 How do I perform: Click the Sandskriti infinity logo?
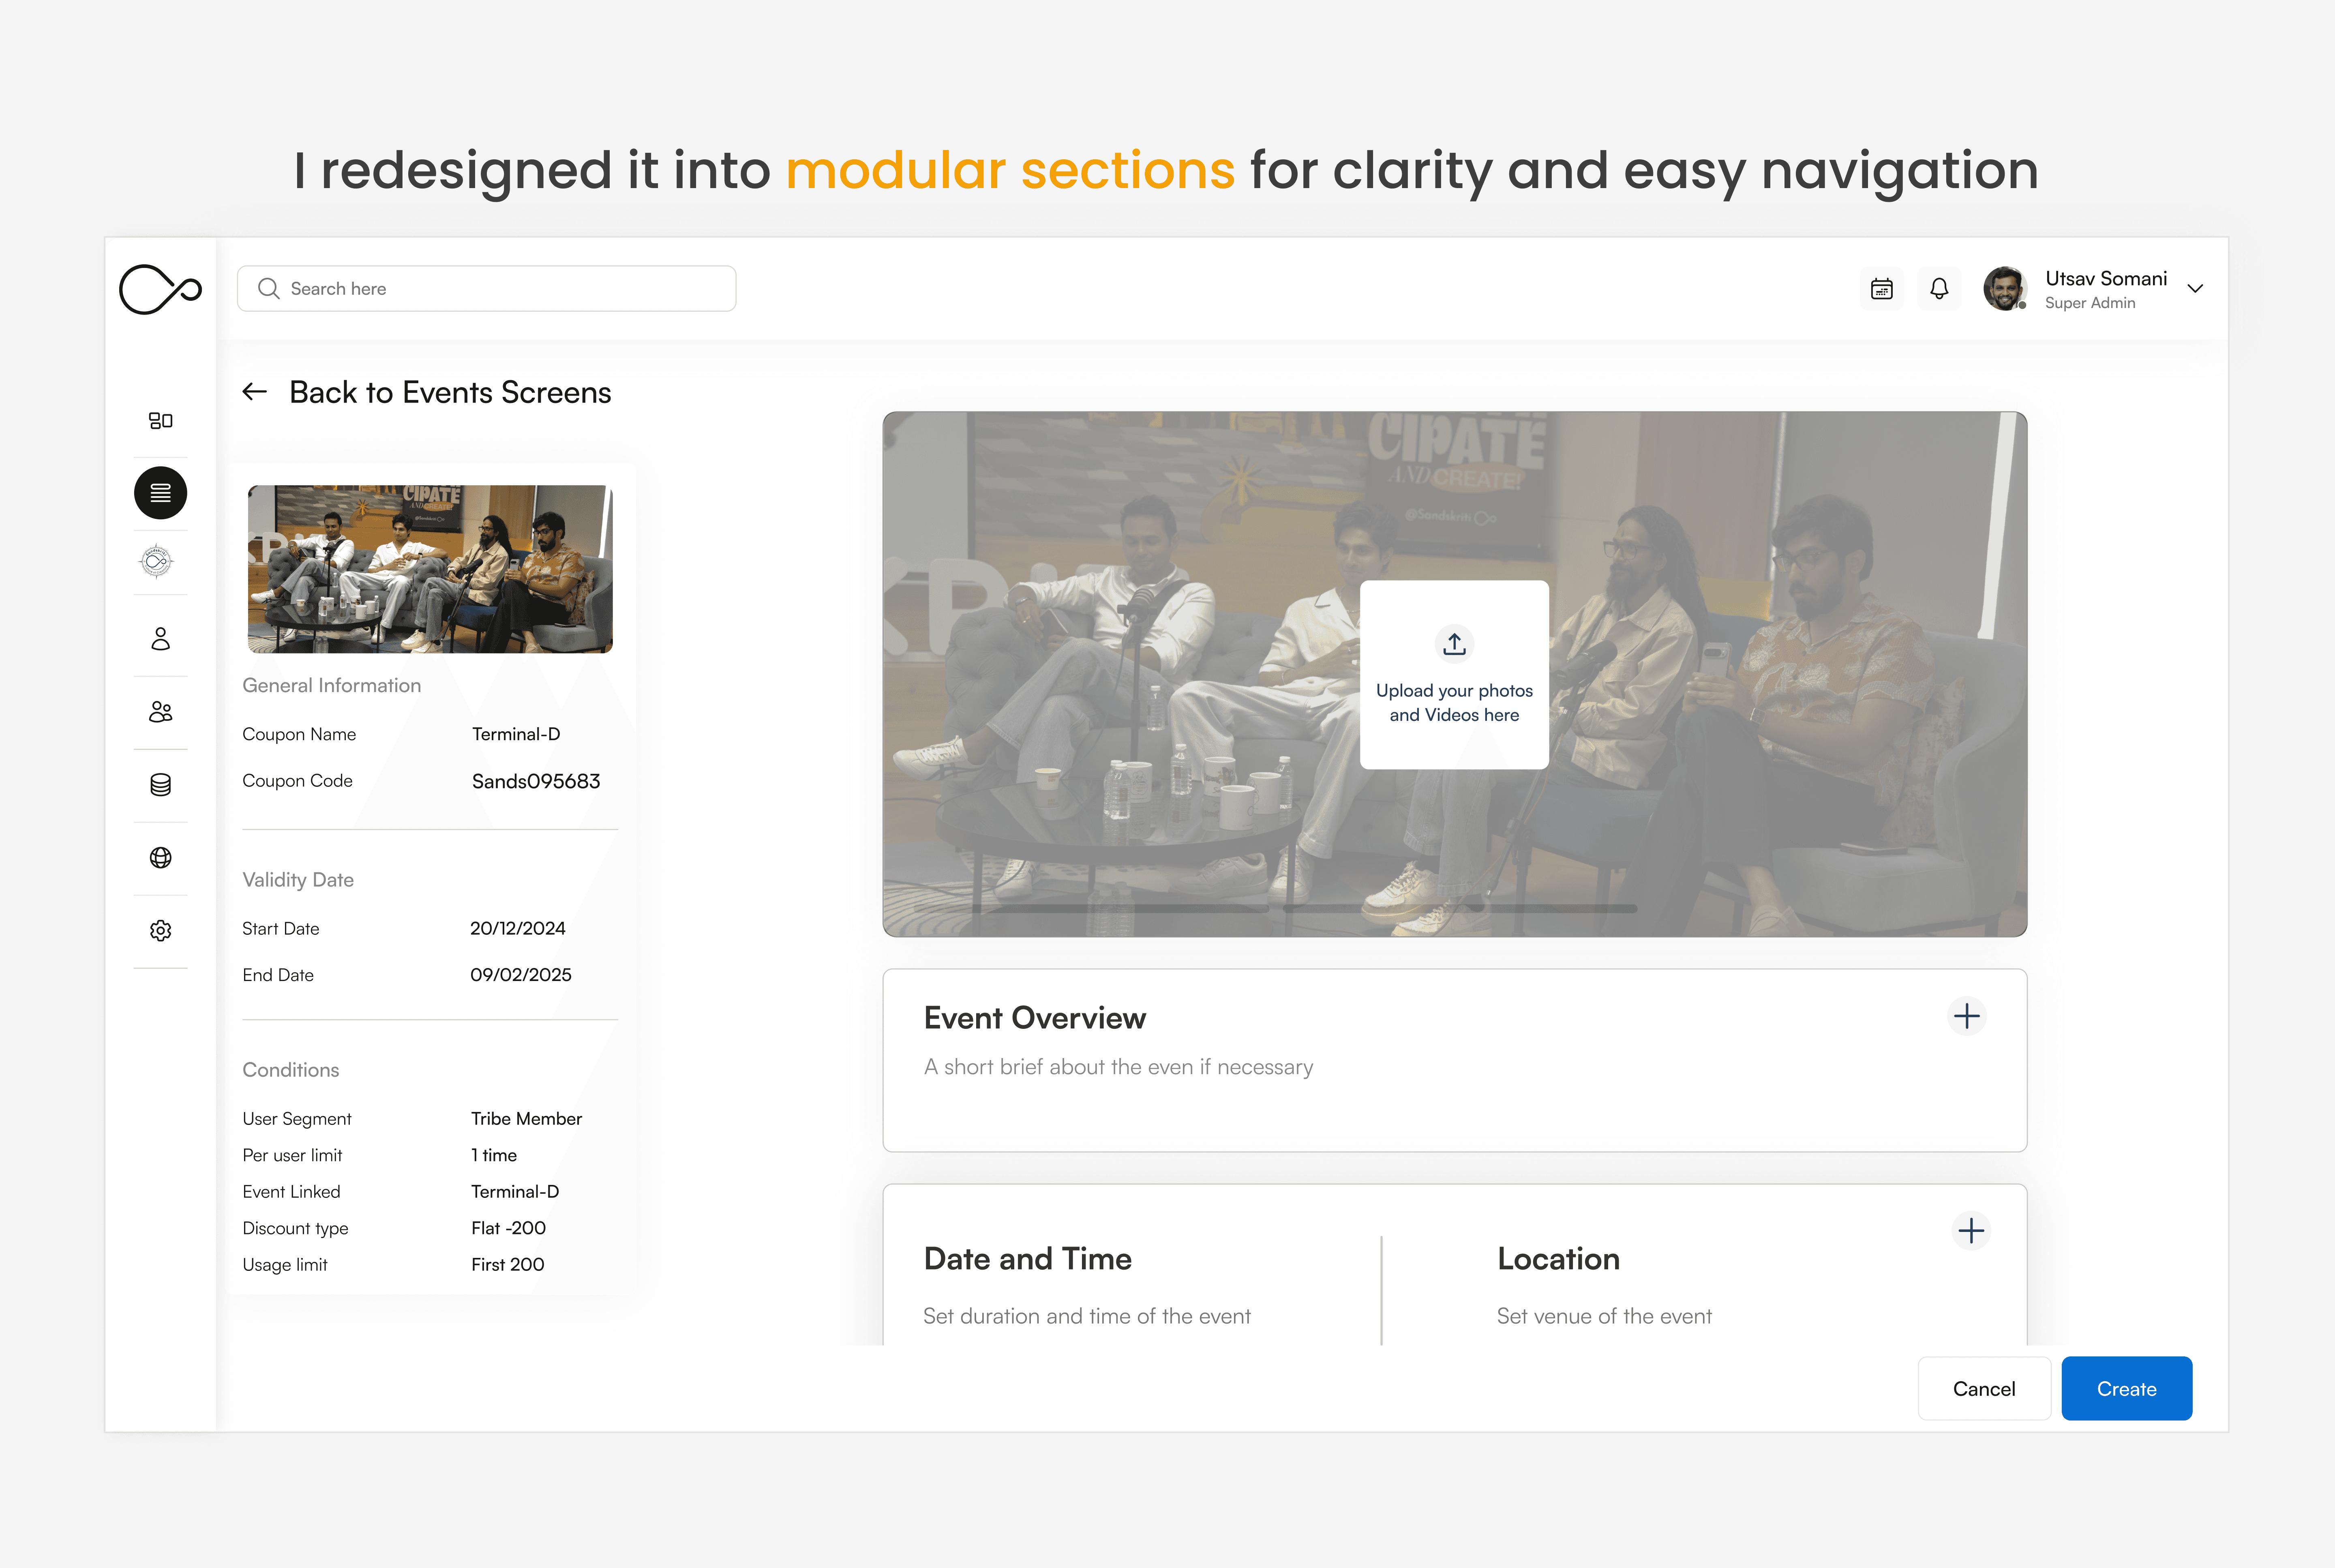(160, 290)
